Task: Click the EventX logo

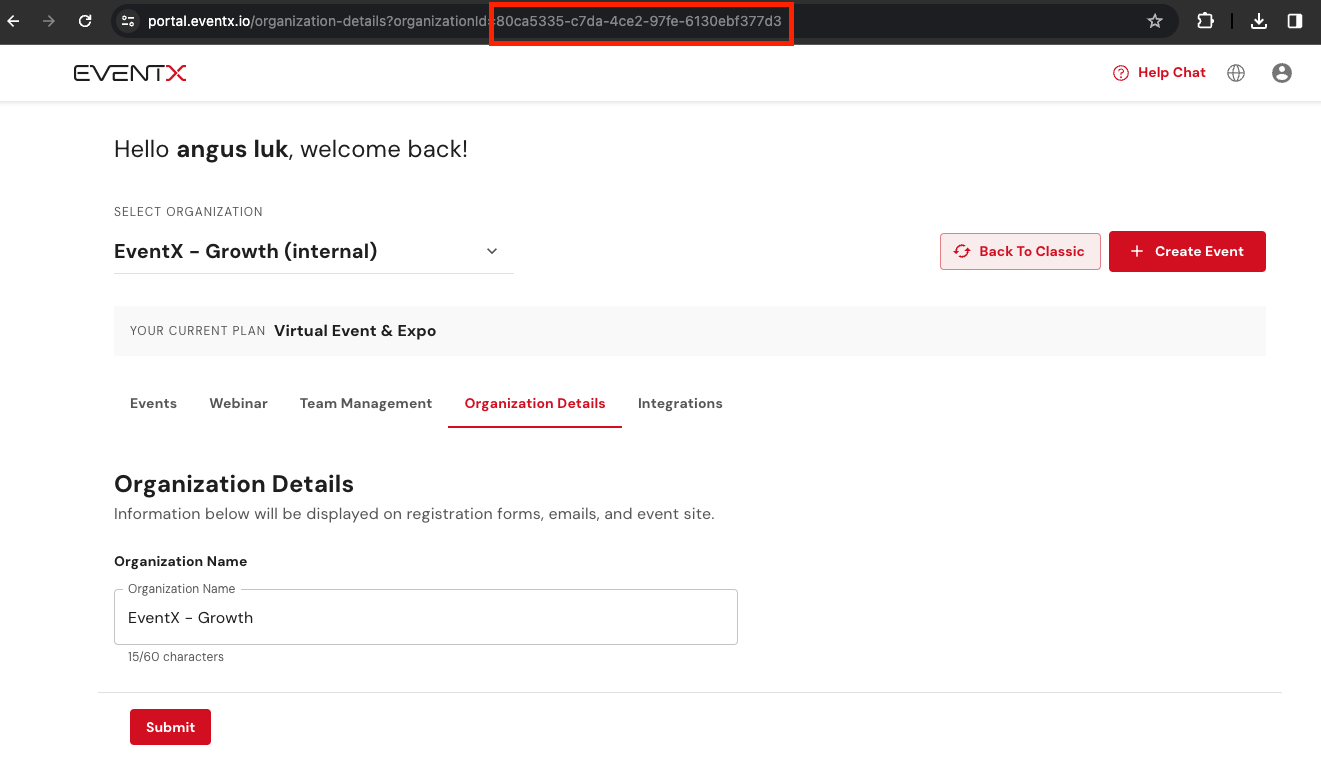Action: tap(130, 73)
